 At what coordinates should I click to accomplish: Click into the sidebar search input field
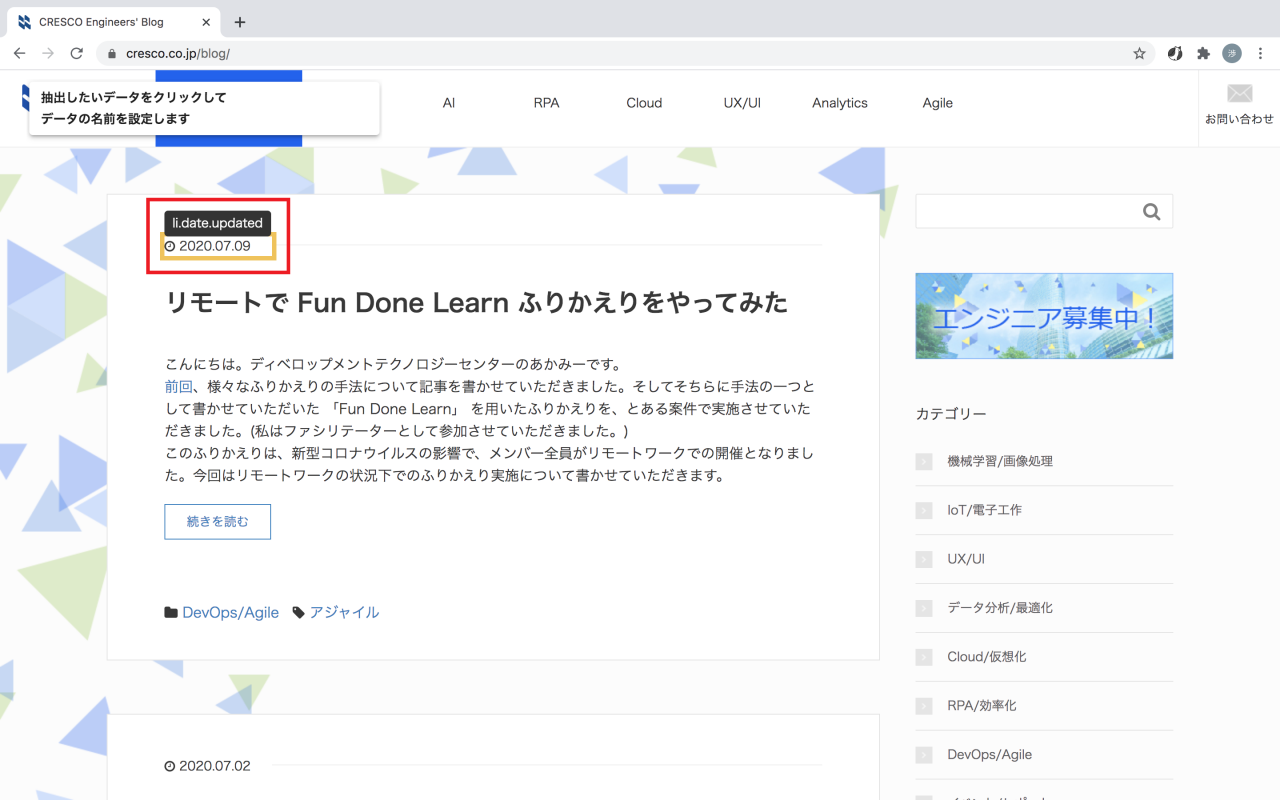pos(1028,211)
